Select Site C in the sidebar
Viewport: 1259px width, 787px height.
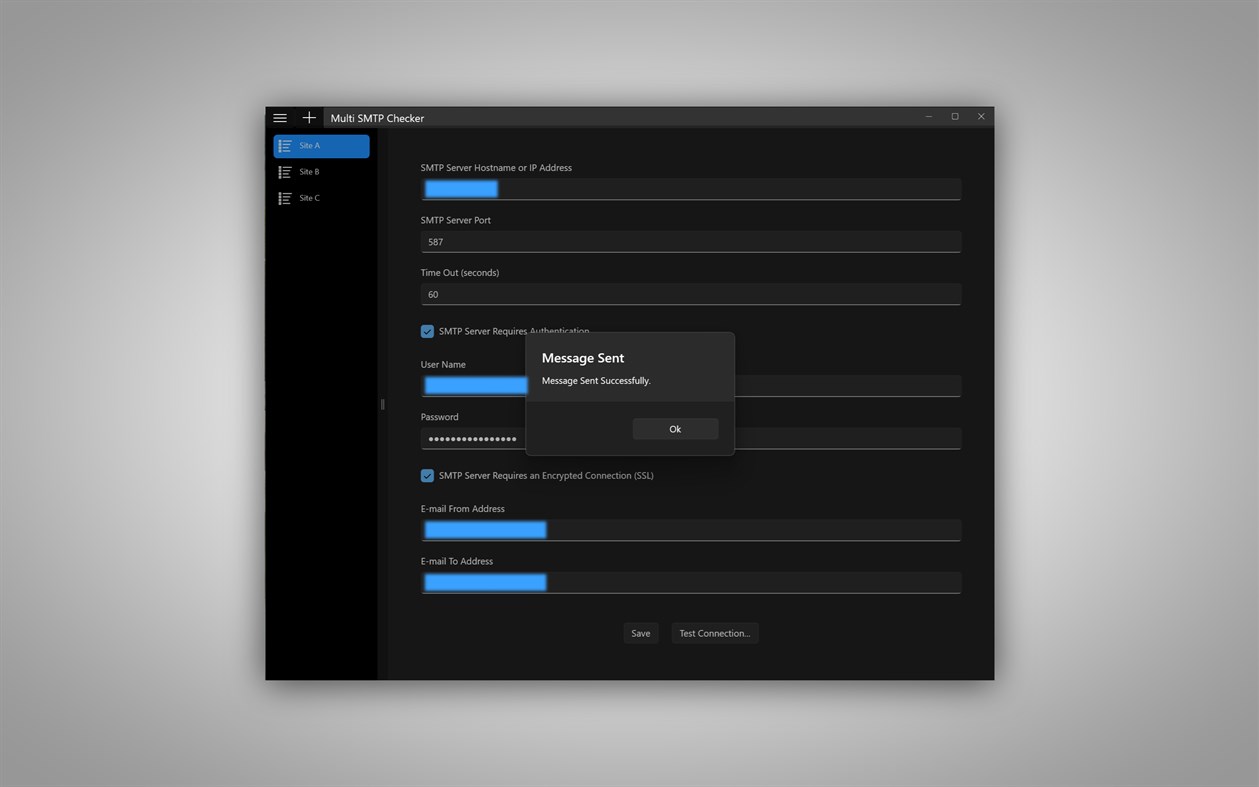point(320,197)
